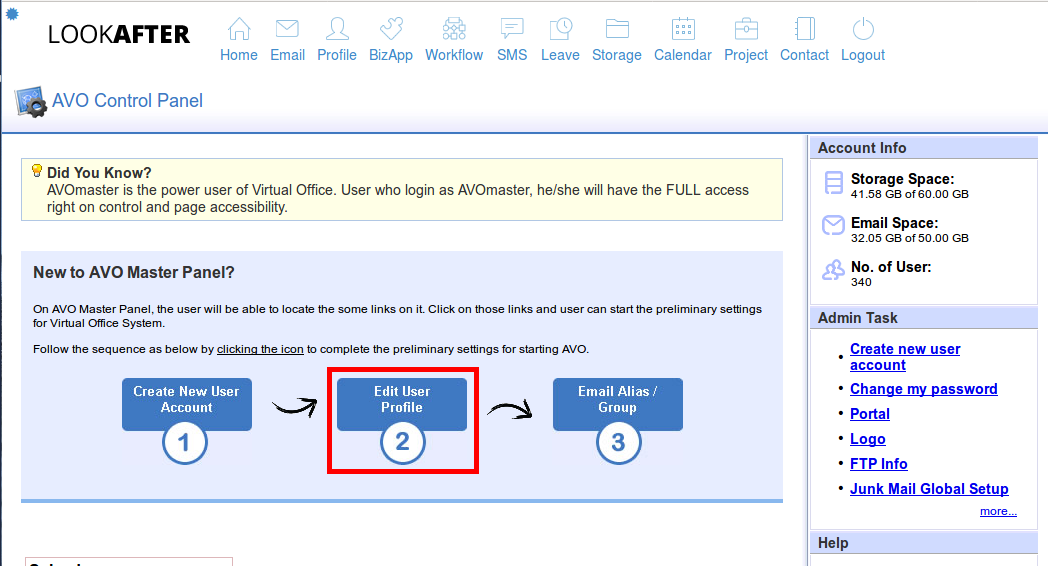
Task: Open the Junk Mail Global Setup link
Action: [929, 489]
